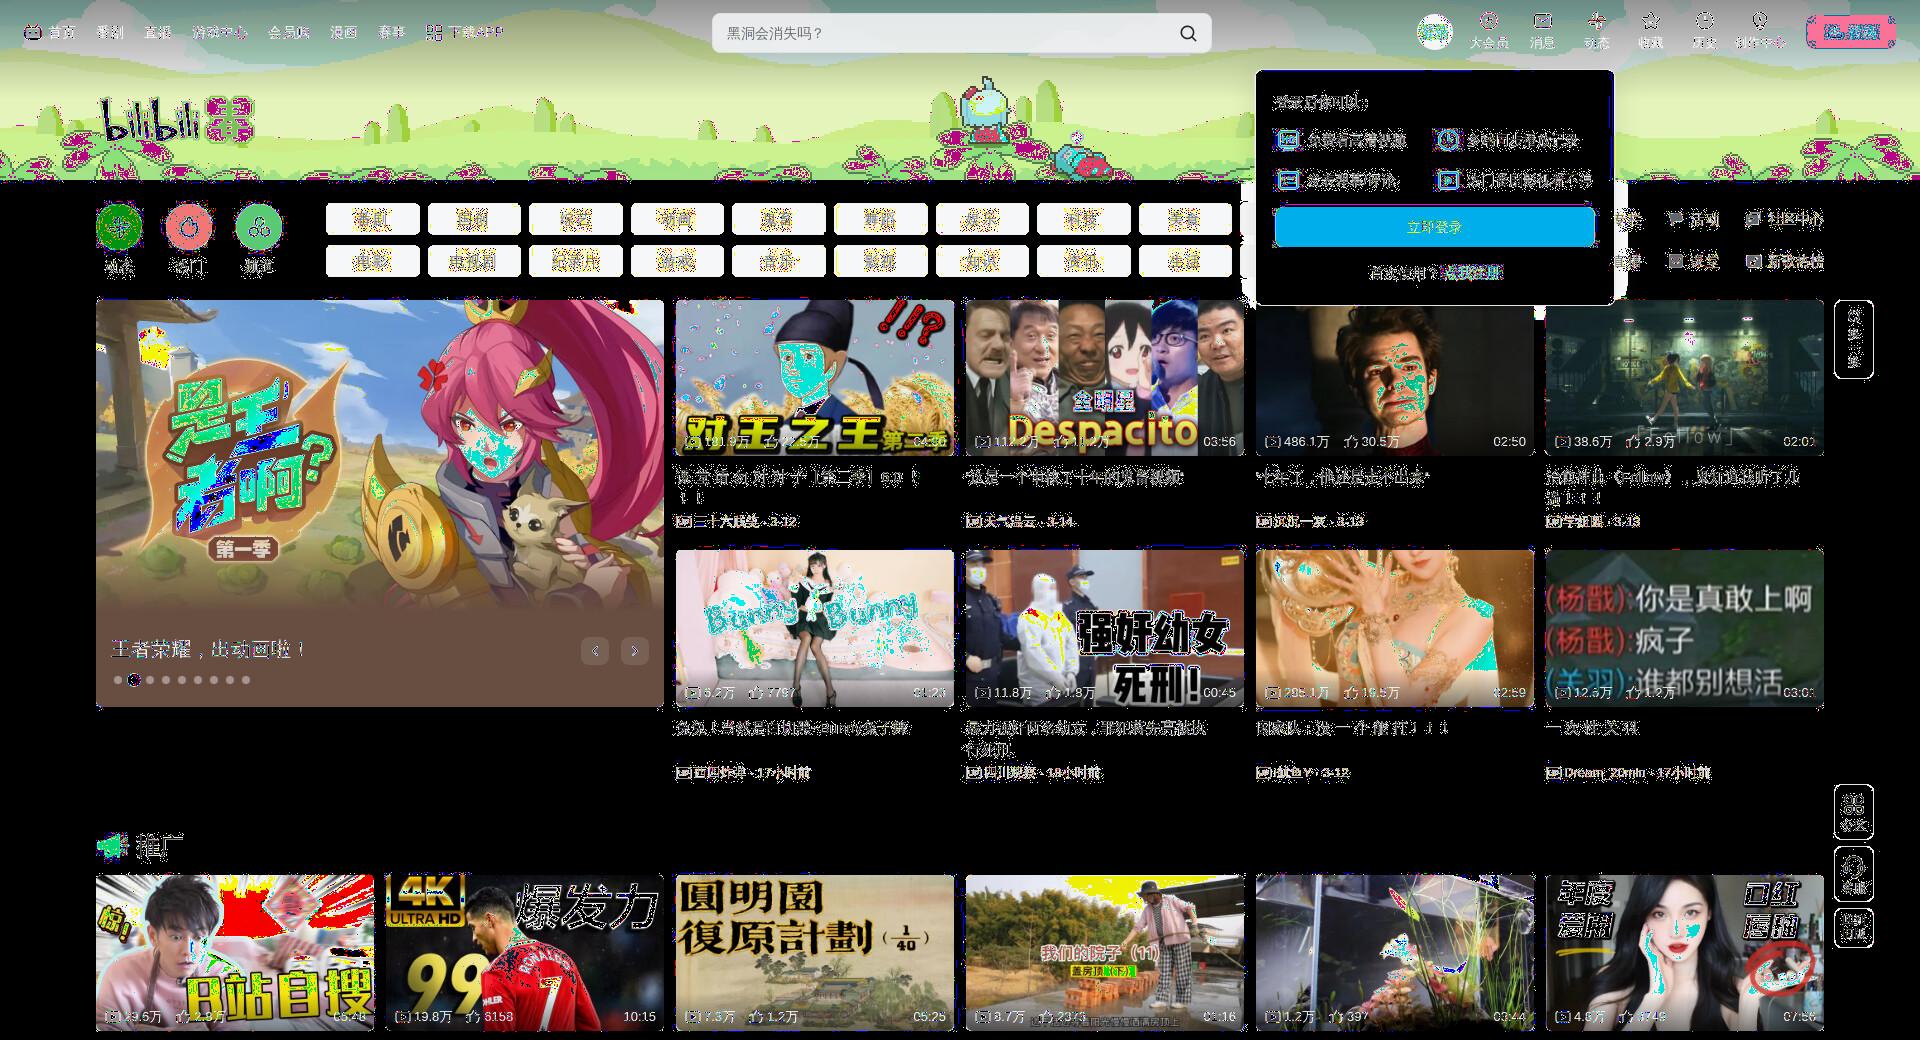The image size is (1920, 1040).
Task: Open 活动 link with flag icon
Action: pyautogui.click(x=1693, y=219)
